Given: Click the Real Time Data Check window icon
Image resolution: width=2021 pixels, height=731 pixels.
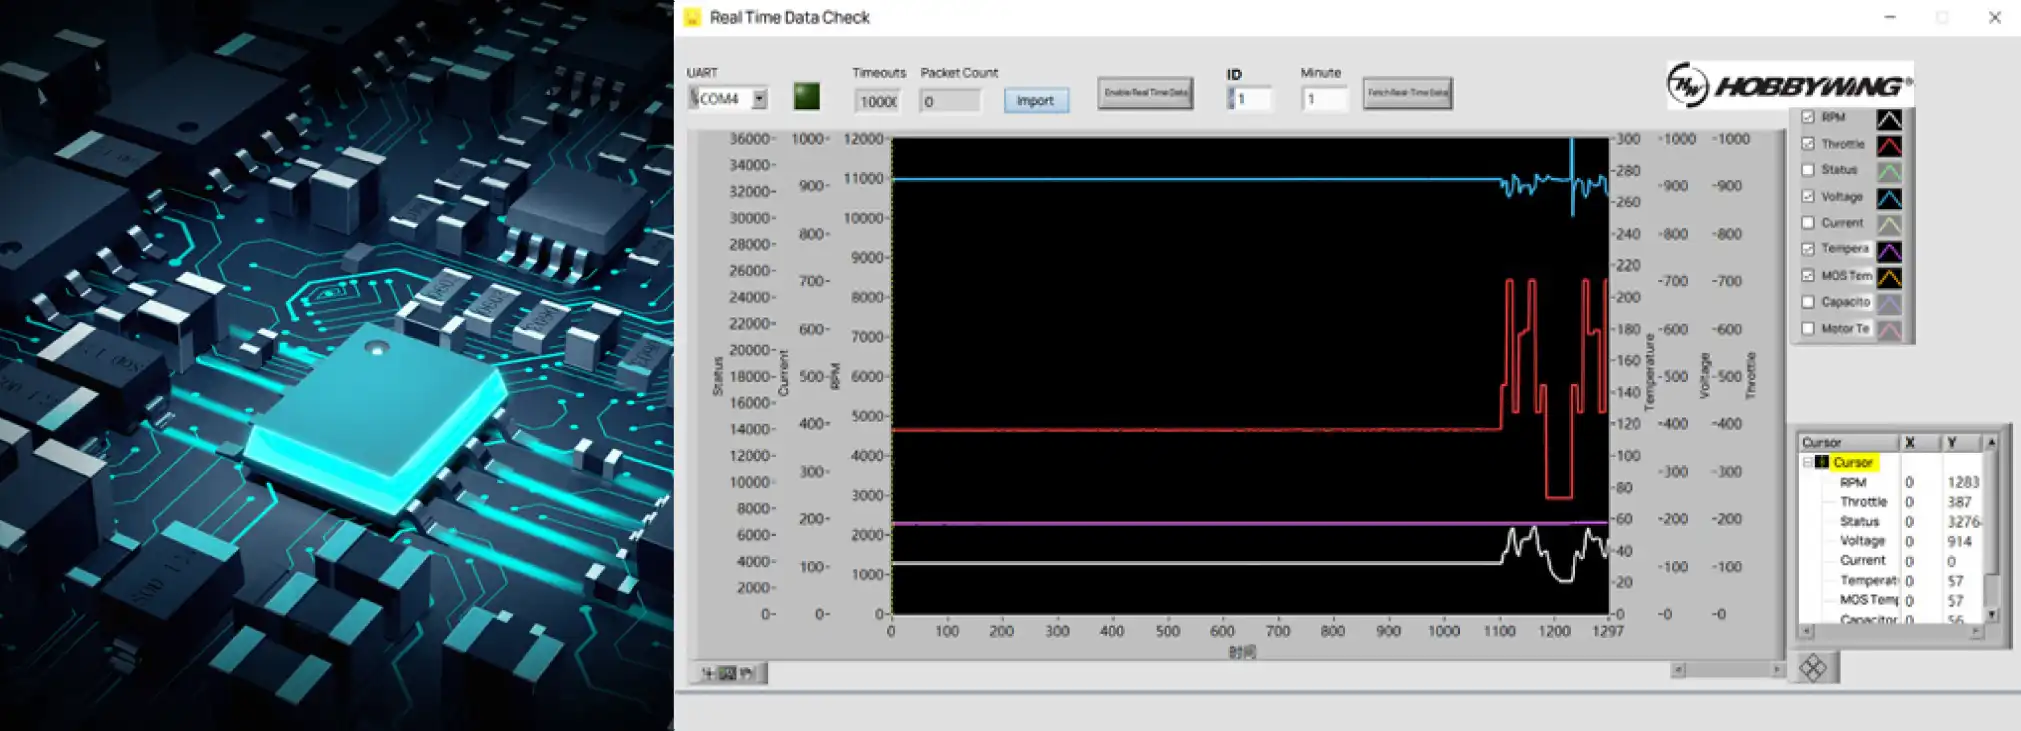Looking at the screenshot, I should (x=692, y=17).
